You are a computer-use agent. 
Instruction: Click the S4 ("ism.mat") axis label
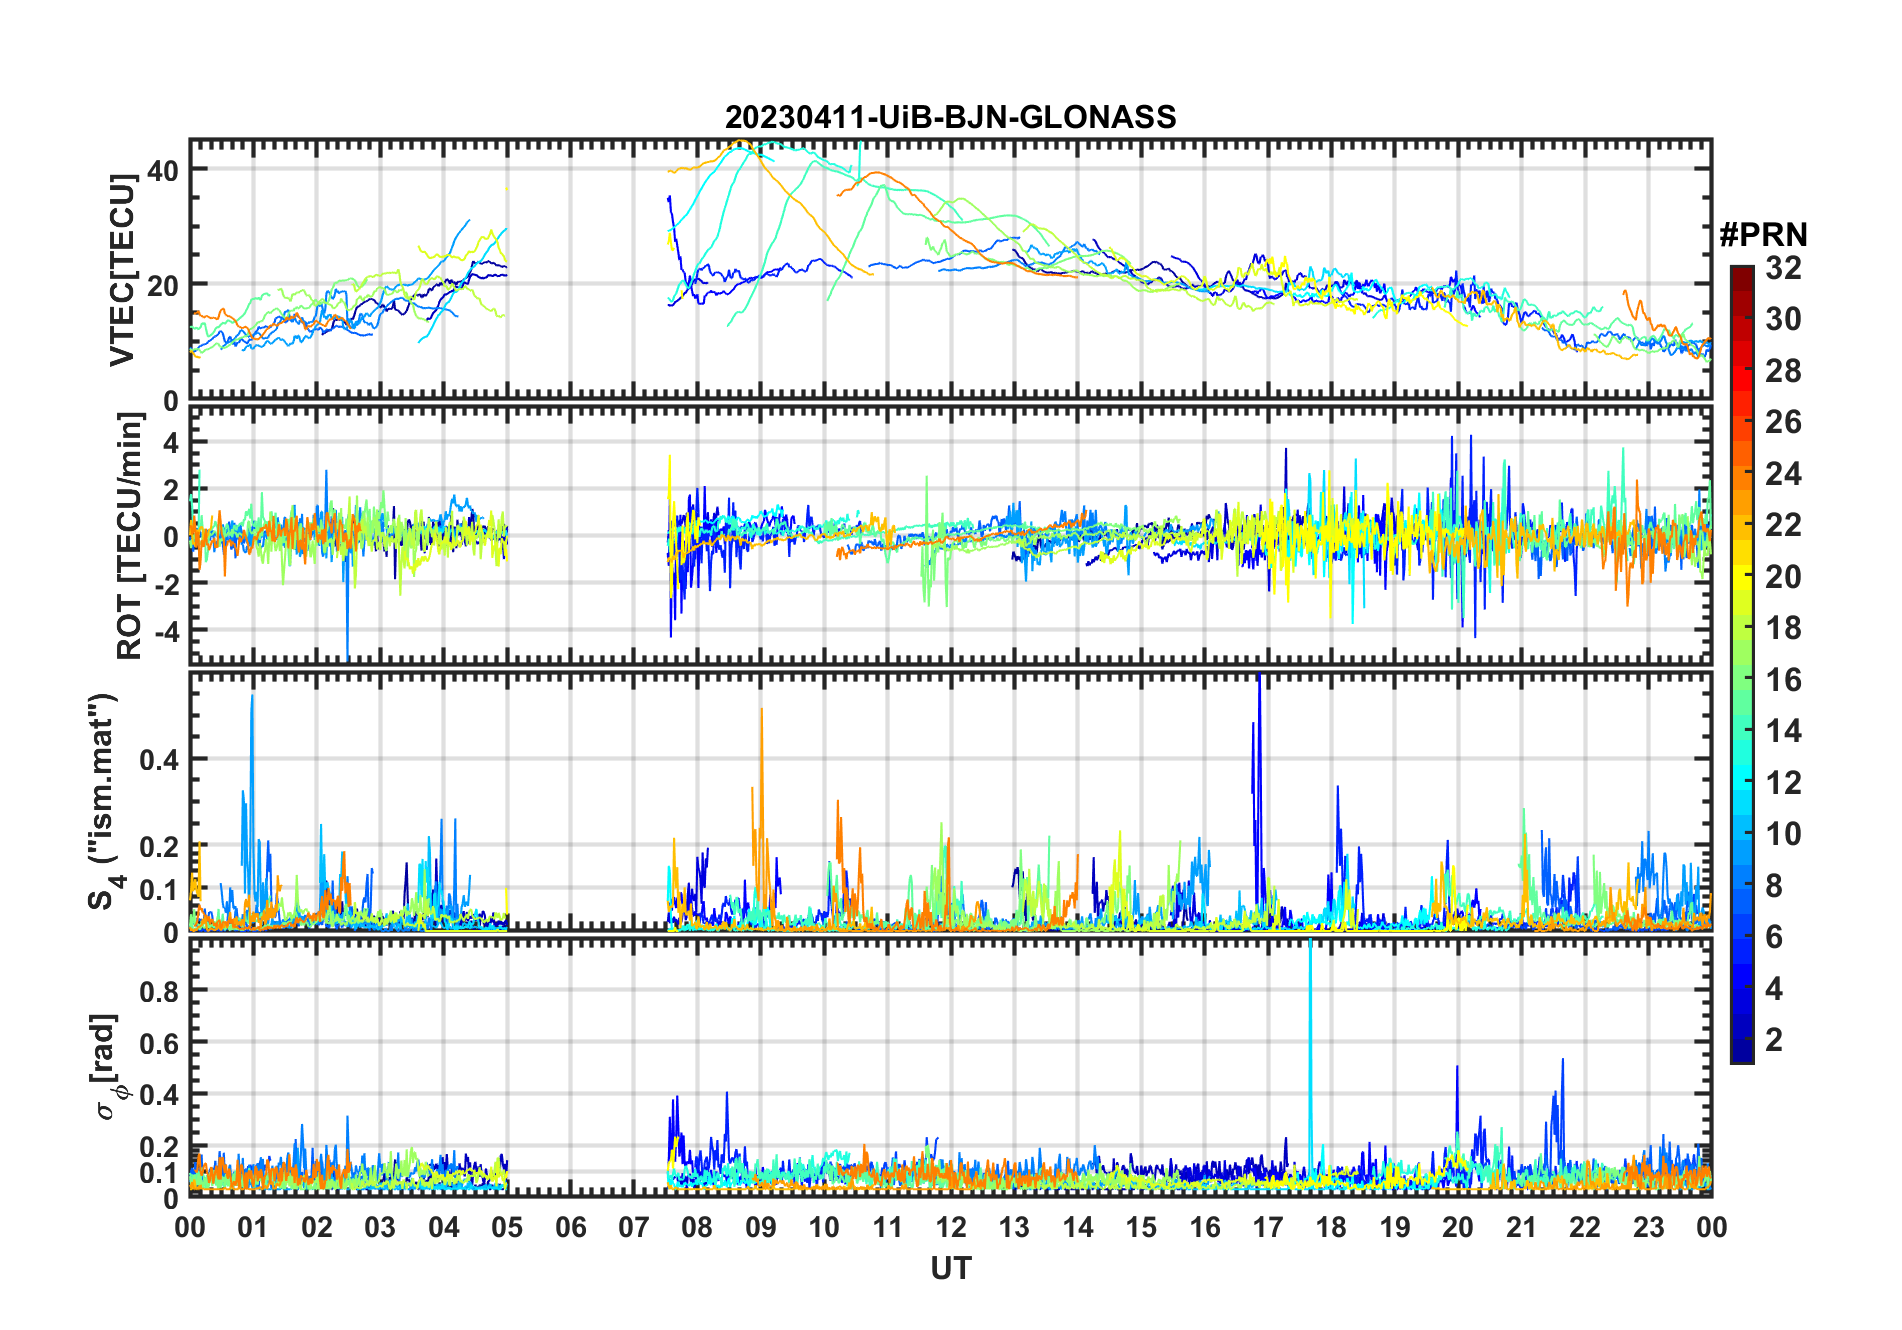(x=104, y=801)
